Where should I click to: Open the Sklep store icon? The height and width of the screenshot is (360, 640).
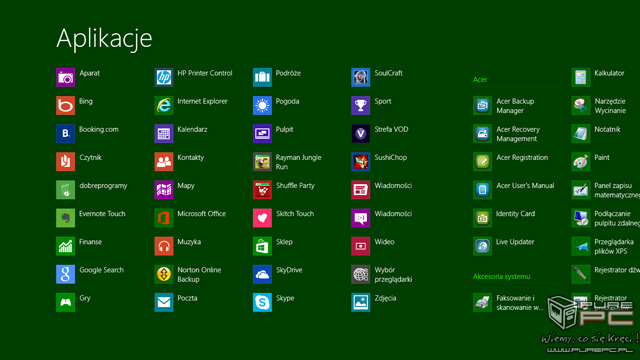[x=262, y=246]
